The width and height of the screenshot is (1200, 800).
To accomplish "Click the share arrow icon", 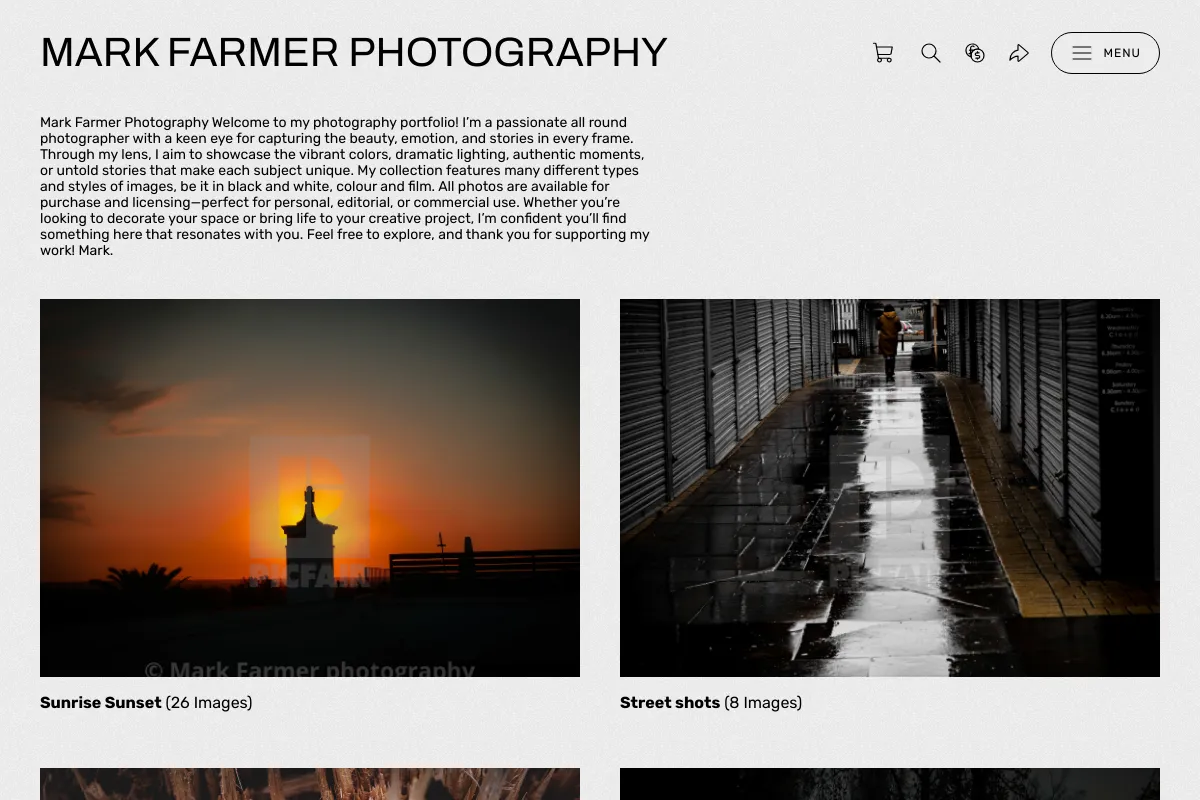I will [x=1019, y=53].
